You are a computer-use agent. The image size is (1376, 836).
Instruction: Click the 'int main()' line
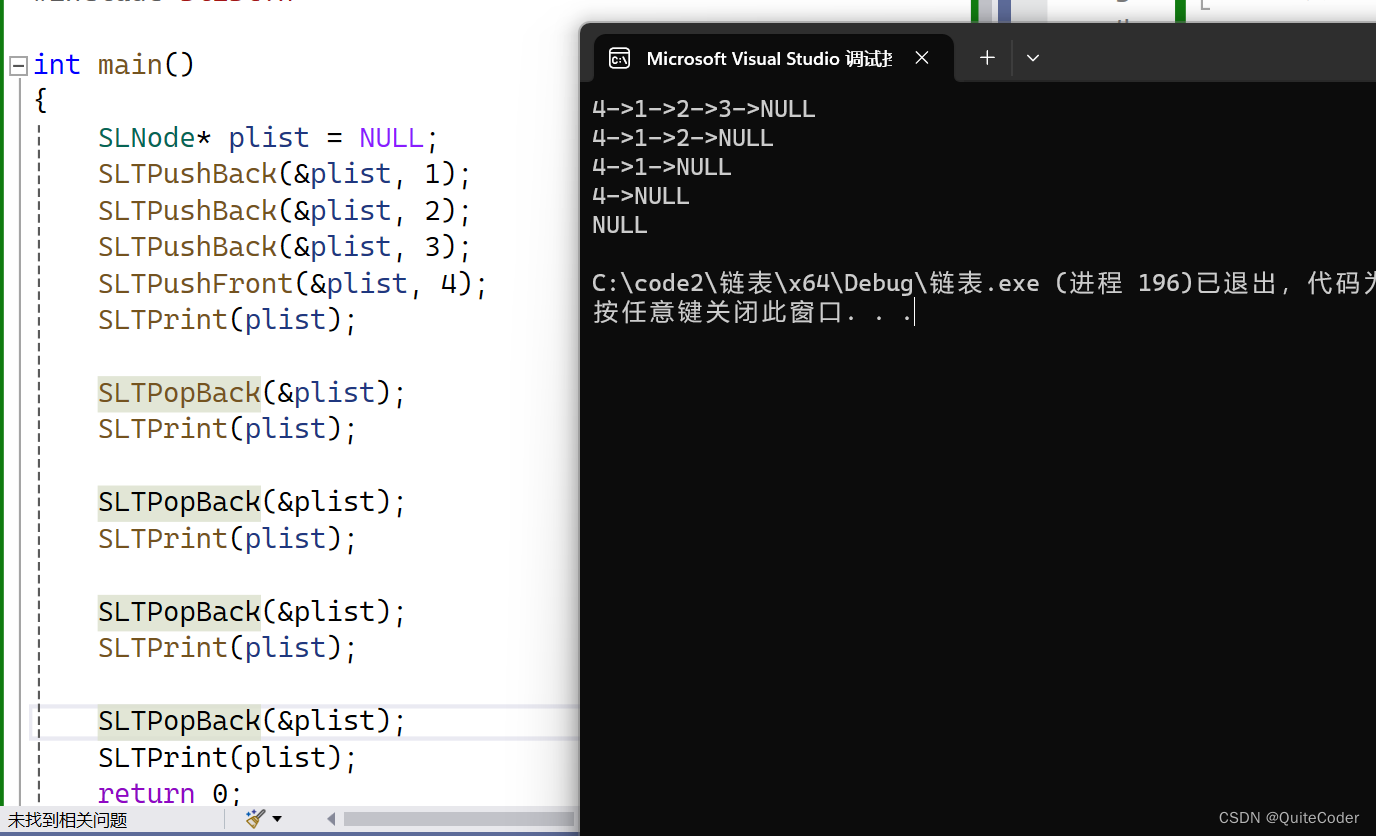[114, 65]
